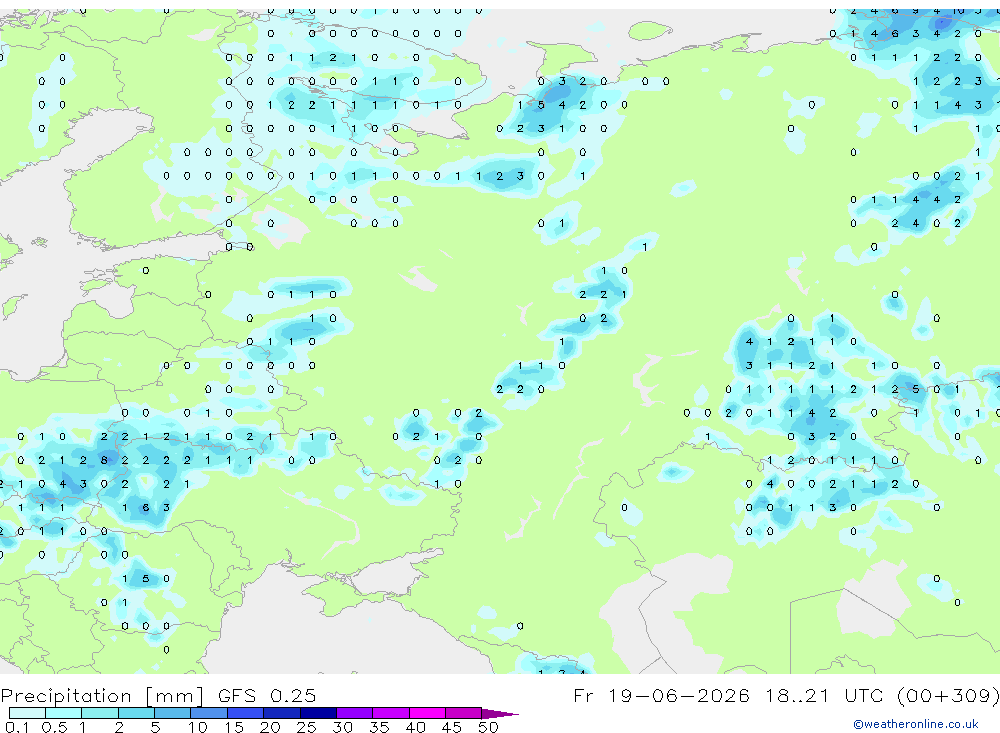Click the legend label '20'
The height and width of the screenshot is (733, 1000).
click(270, 727)
